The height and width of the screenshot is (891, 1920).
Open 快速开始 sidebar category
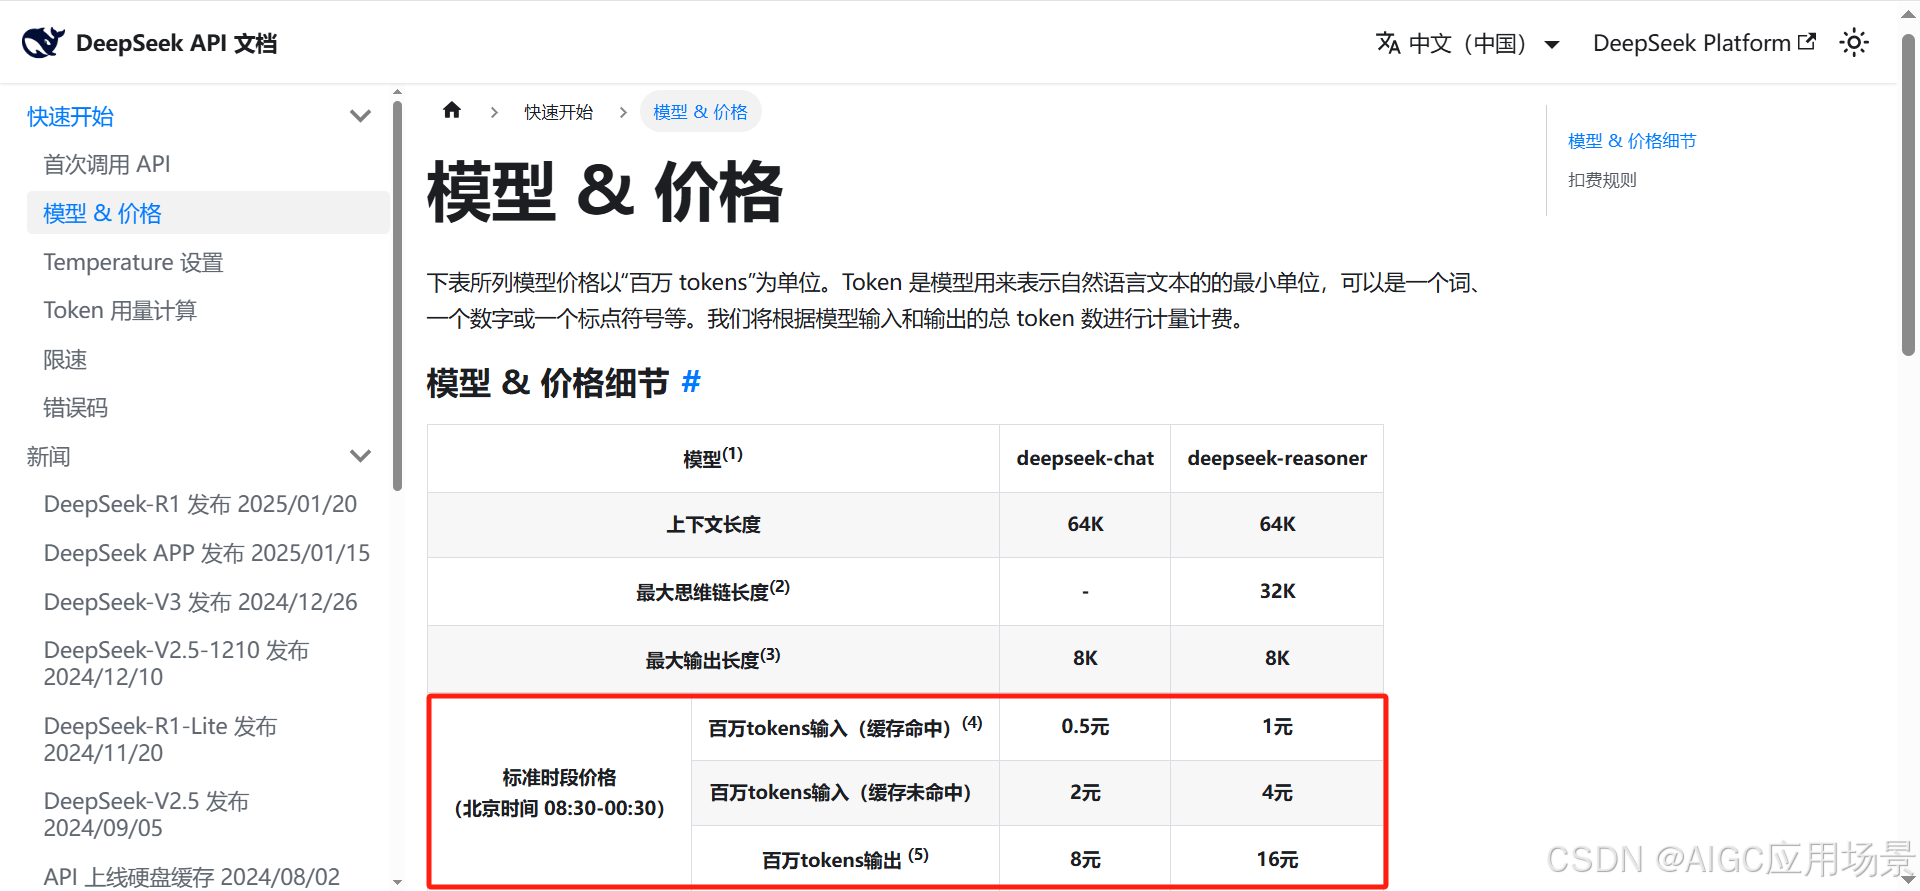click(x=70, y=116)
